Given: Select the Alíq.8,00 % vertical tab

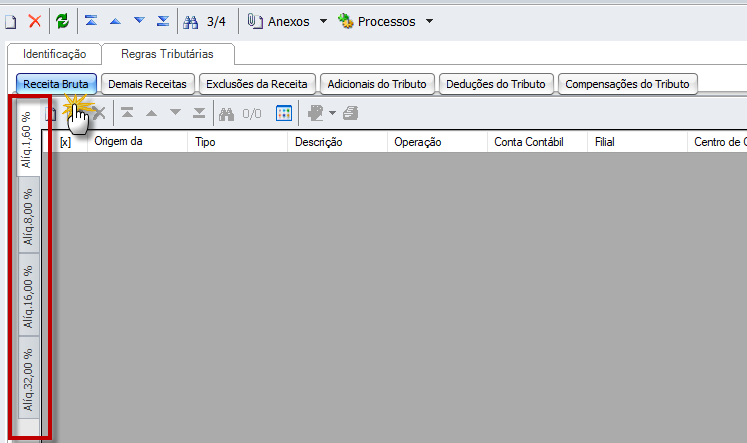Looking at the screenshot, I should (x=29, y=216).
